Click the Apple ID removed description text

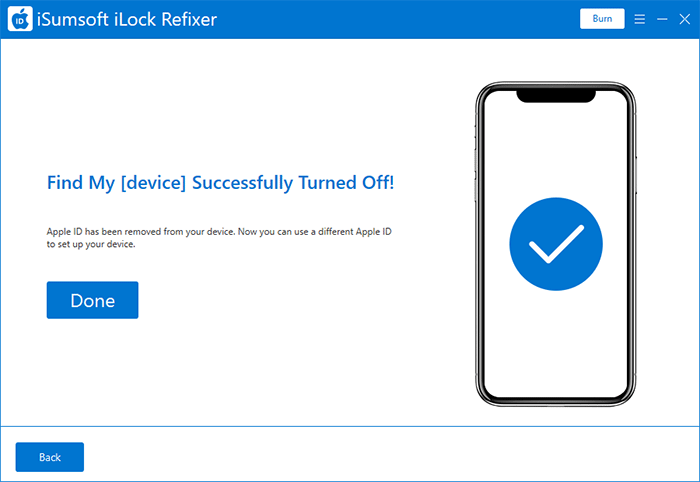219,238
